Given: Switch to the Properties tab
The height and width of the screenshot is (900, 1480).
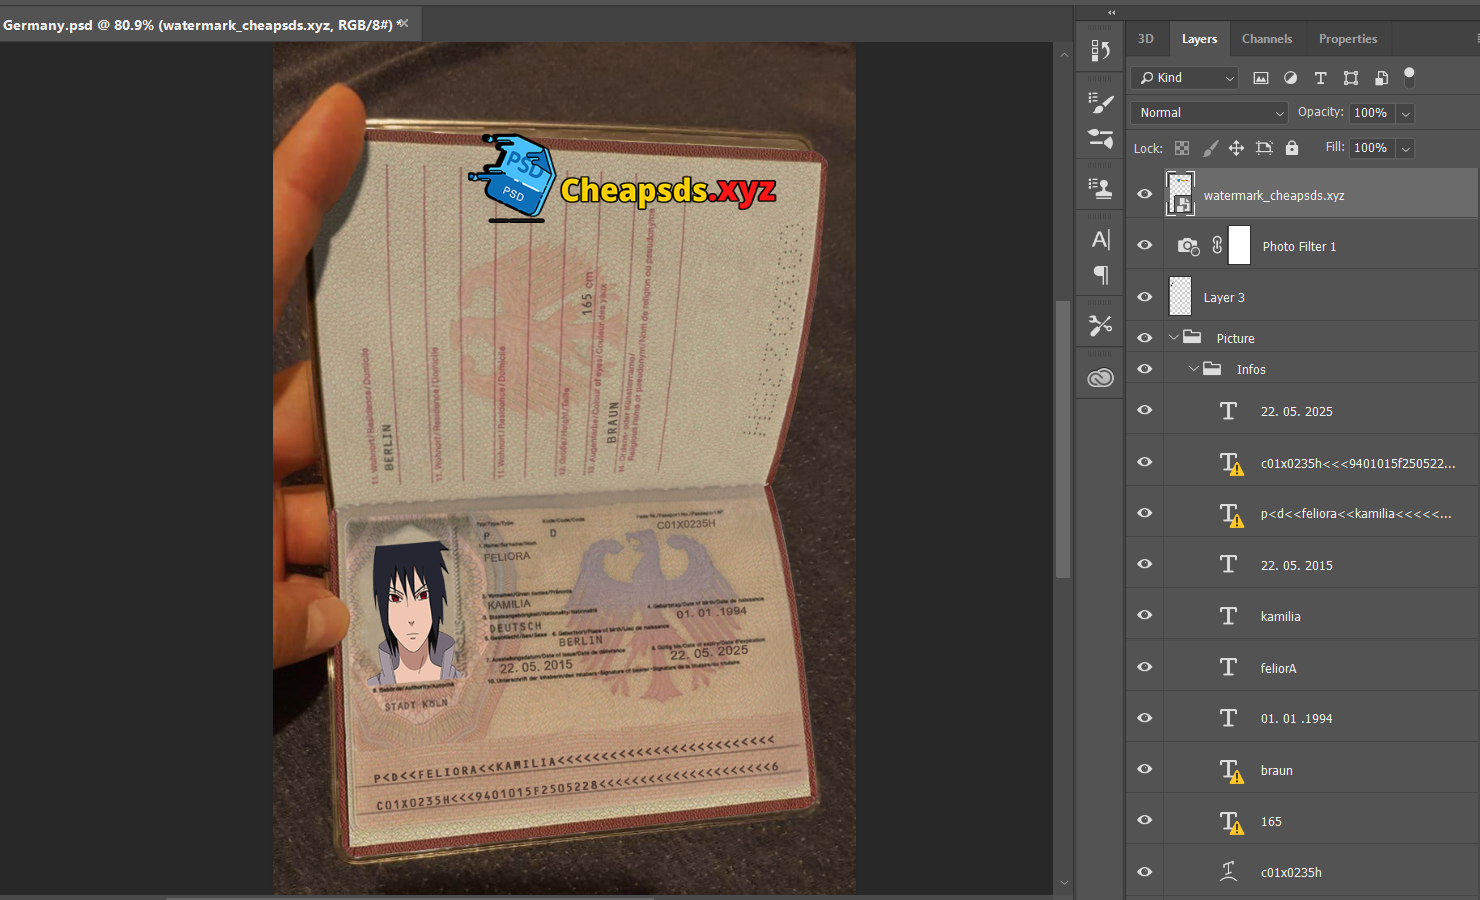Looking at the screenshot, I should [x=1347, y=39].
